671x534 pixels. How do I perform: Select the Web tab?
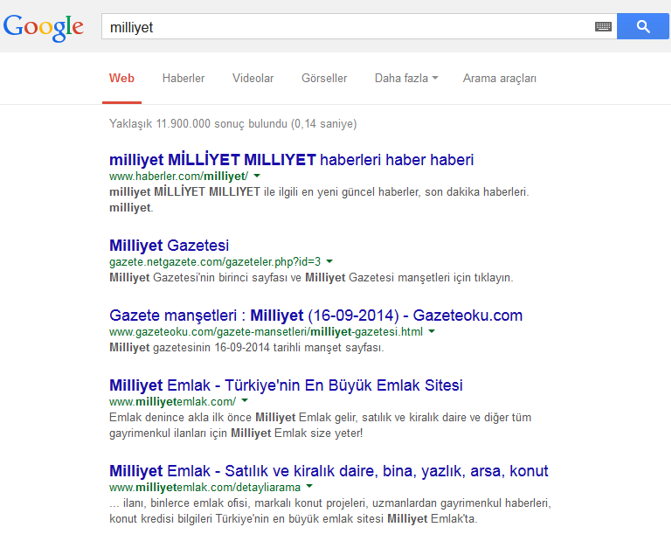(122, 78)
